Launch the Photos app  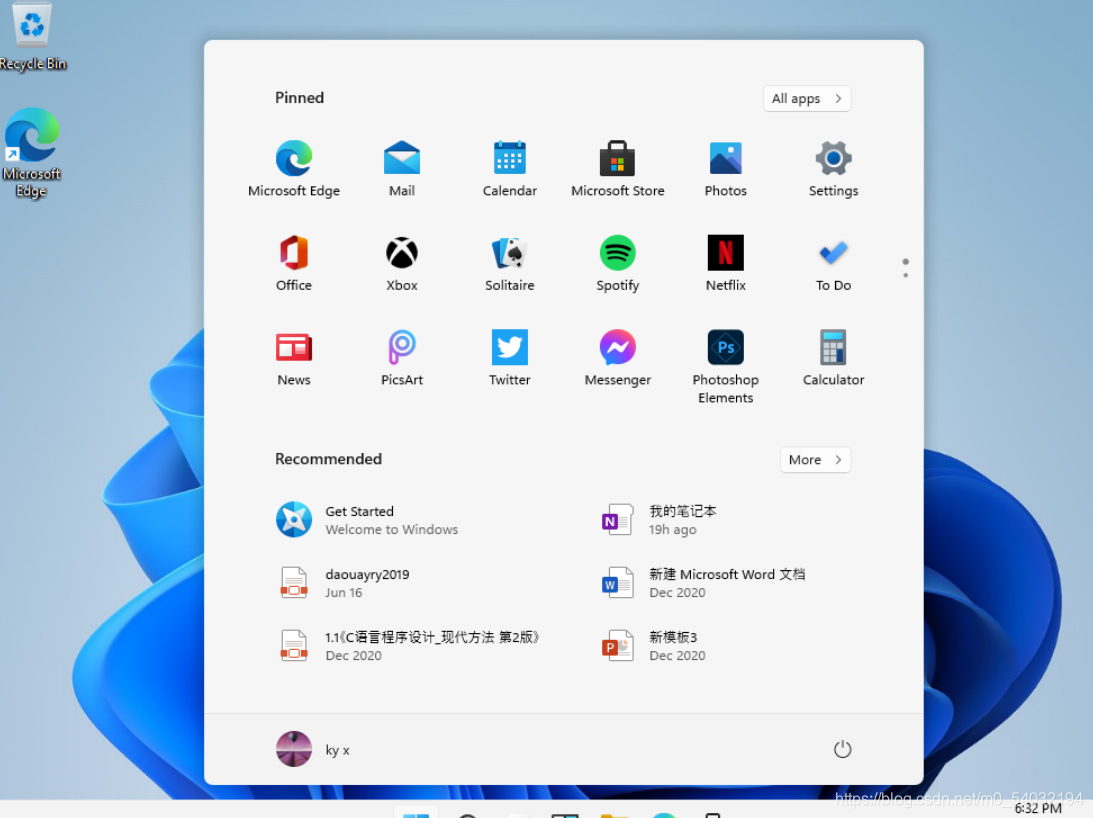[x=725, y=168]
